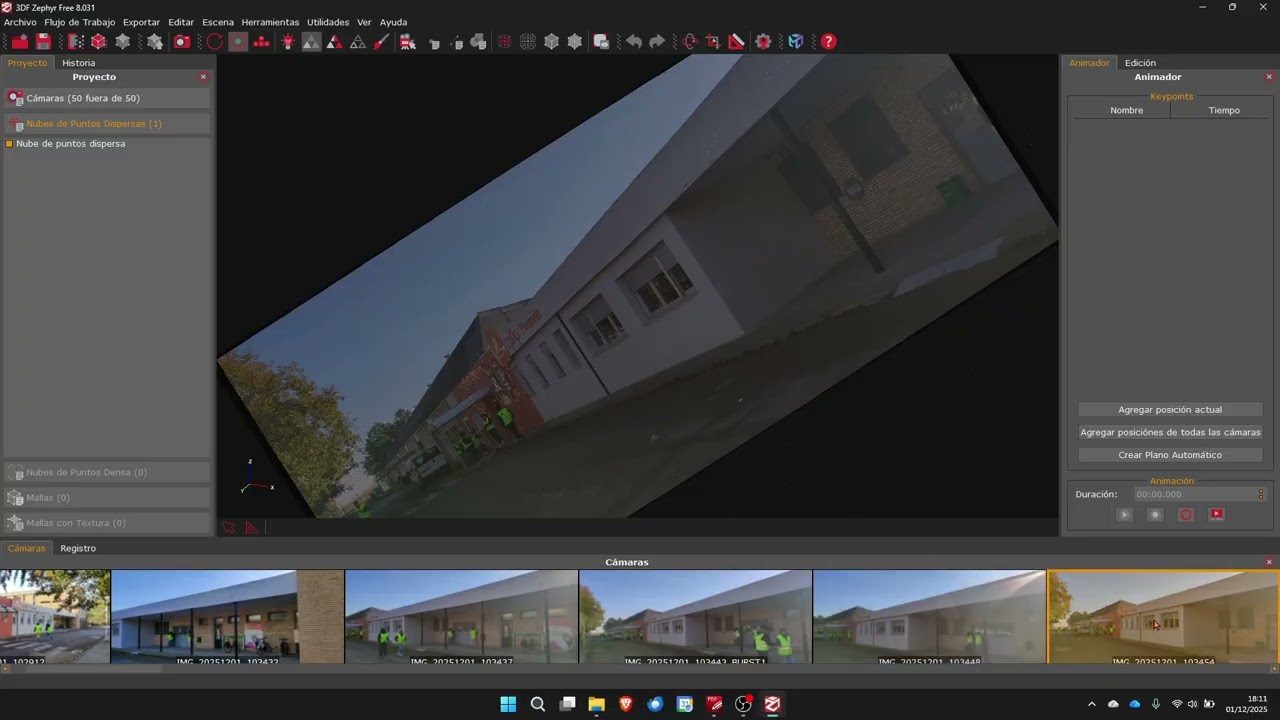Toggle the highlighted gray triangles mesh icon

tap(312, 41)
